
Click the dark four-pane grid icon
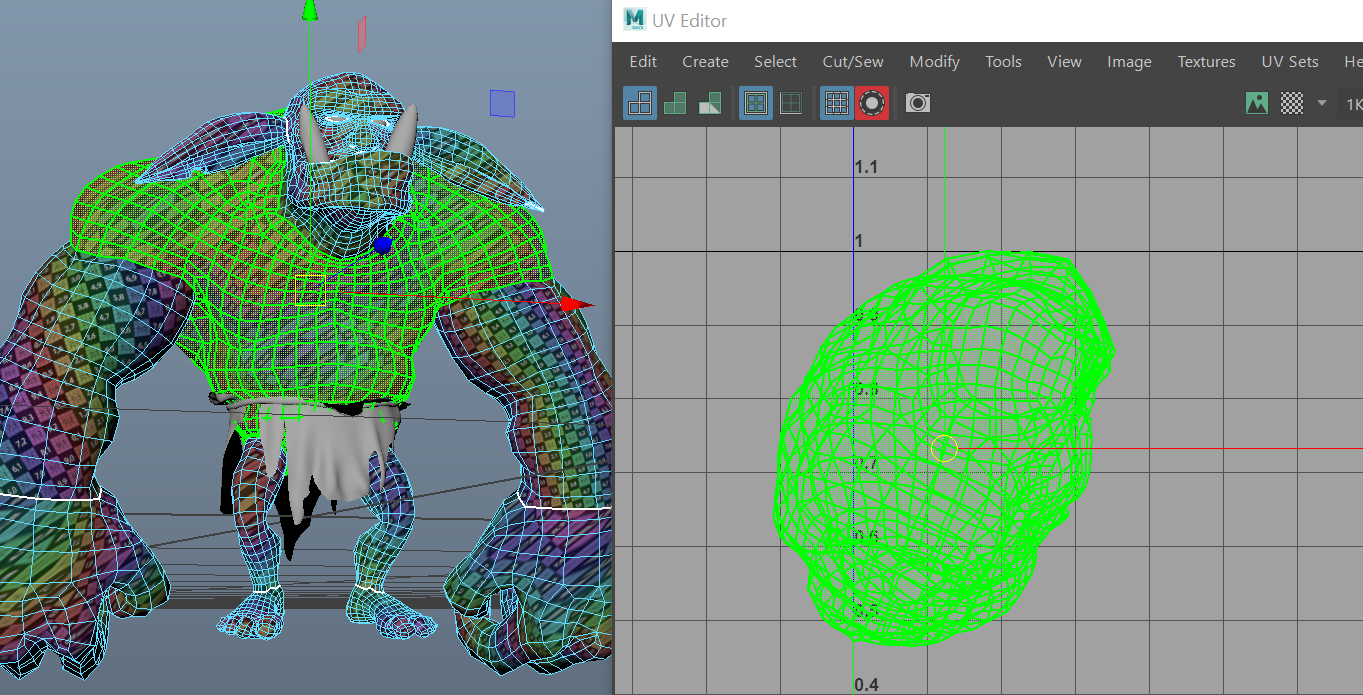791,103
